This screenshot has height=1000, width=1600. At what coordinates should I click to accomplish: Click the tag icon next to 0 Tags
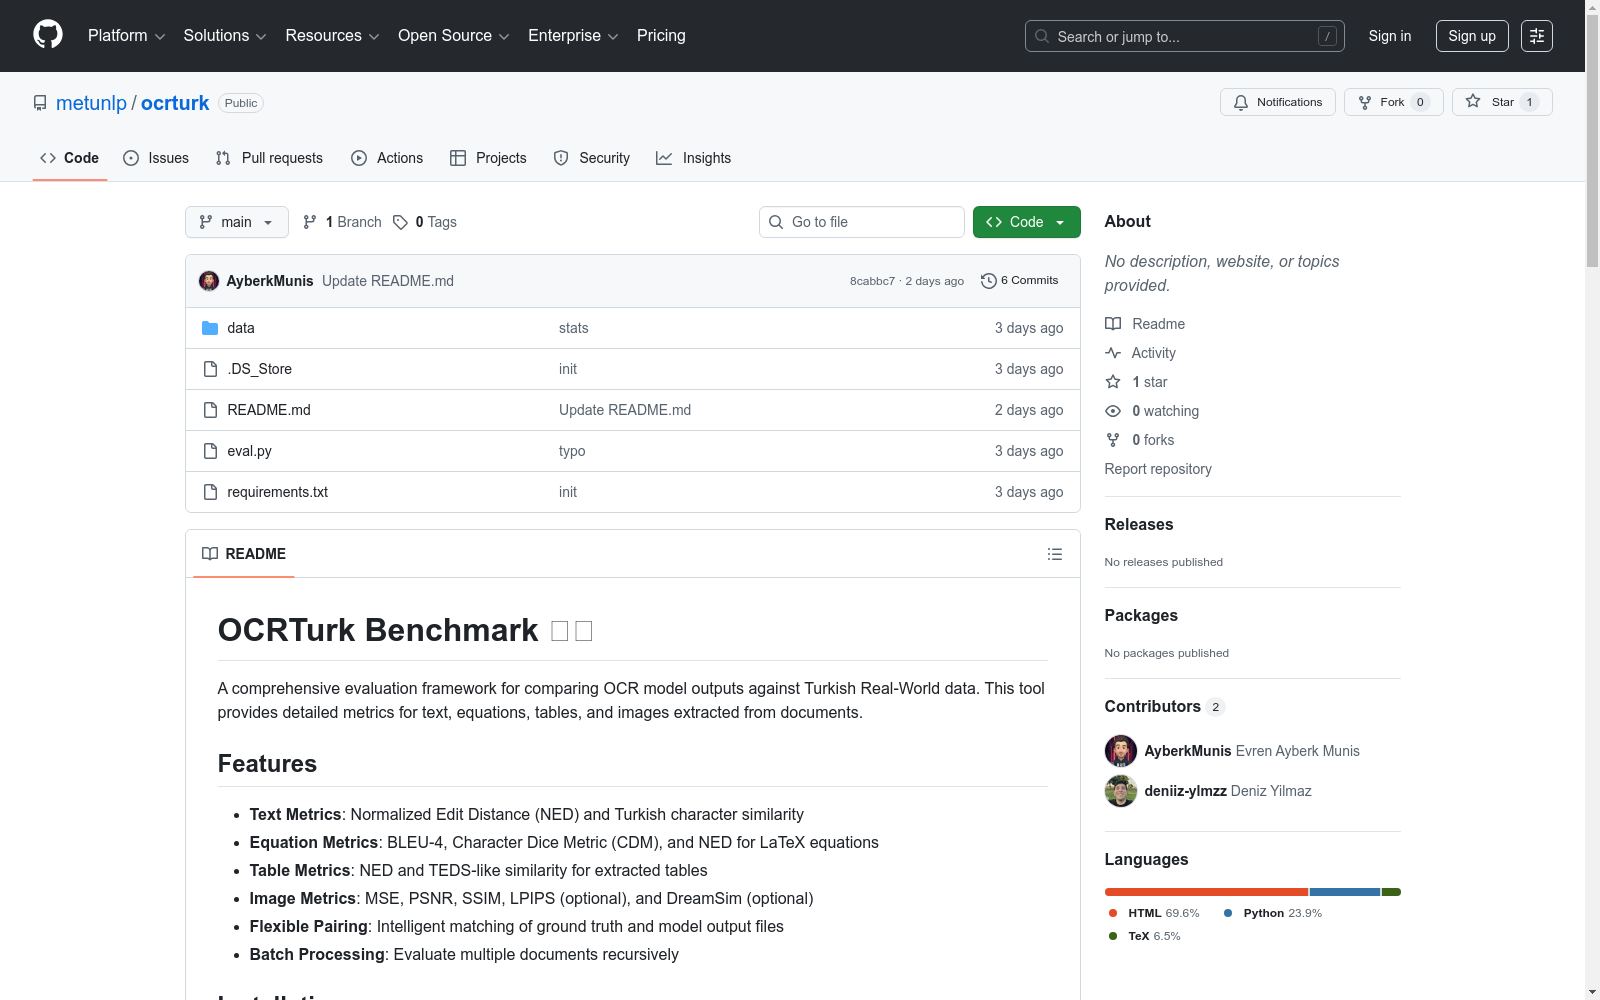tap(400, 222)
